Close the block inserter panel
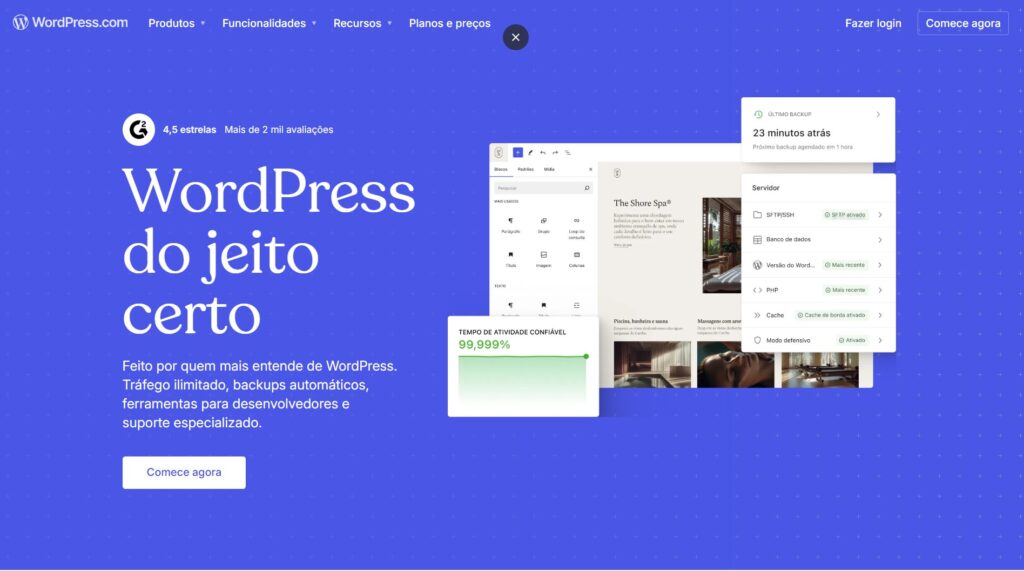 point(590,169)
